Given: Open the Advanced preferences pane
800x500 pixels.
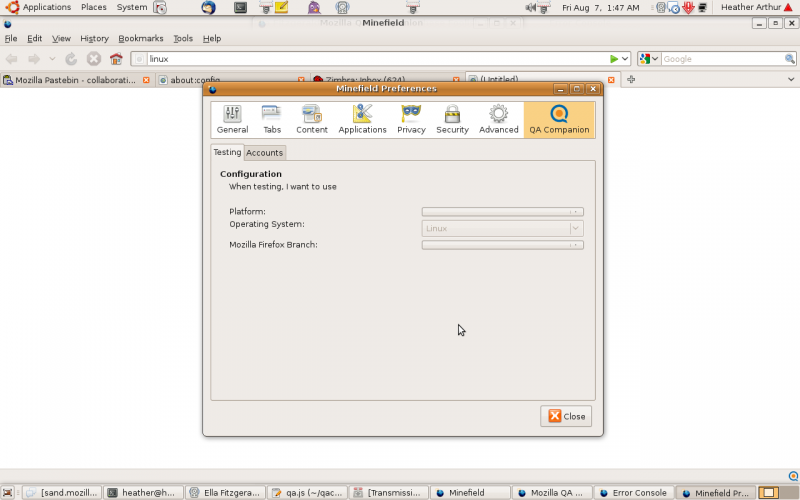Looking at the screenshot, I should (498, 119).
